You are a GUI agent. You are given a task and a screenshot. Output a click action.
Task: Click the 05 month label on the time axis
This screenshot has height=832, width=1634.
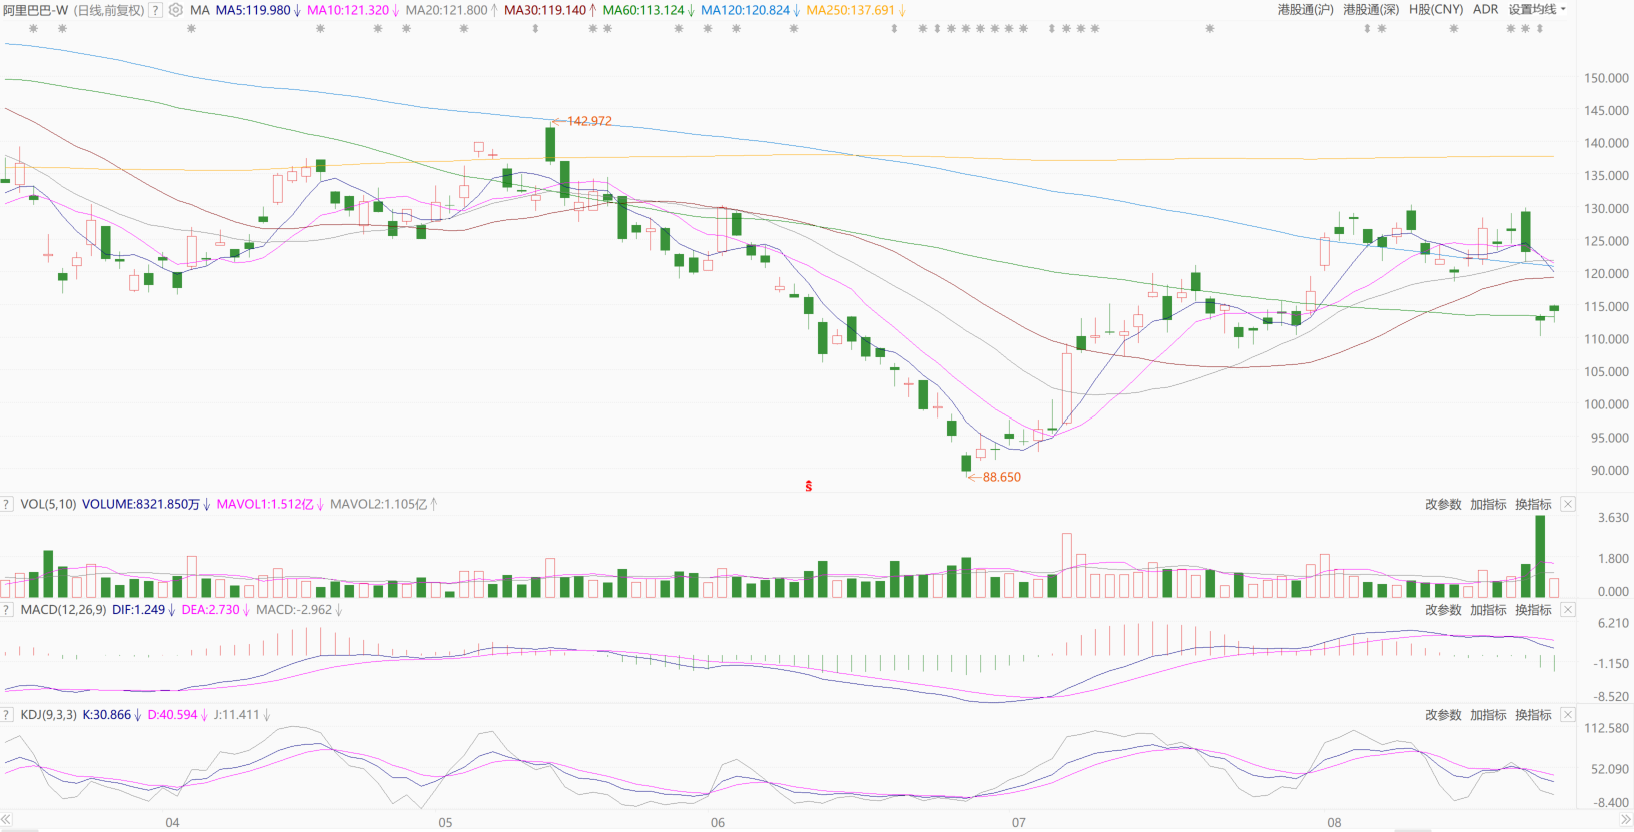[x=445, y=822]
